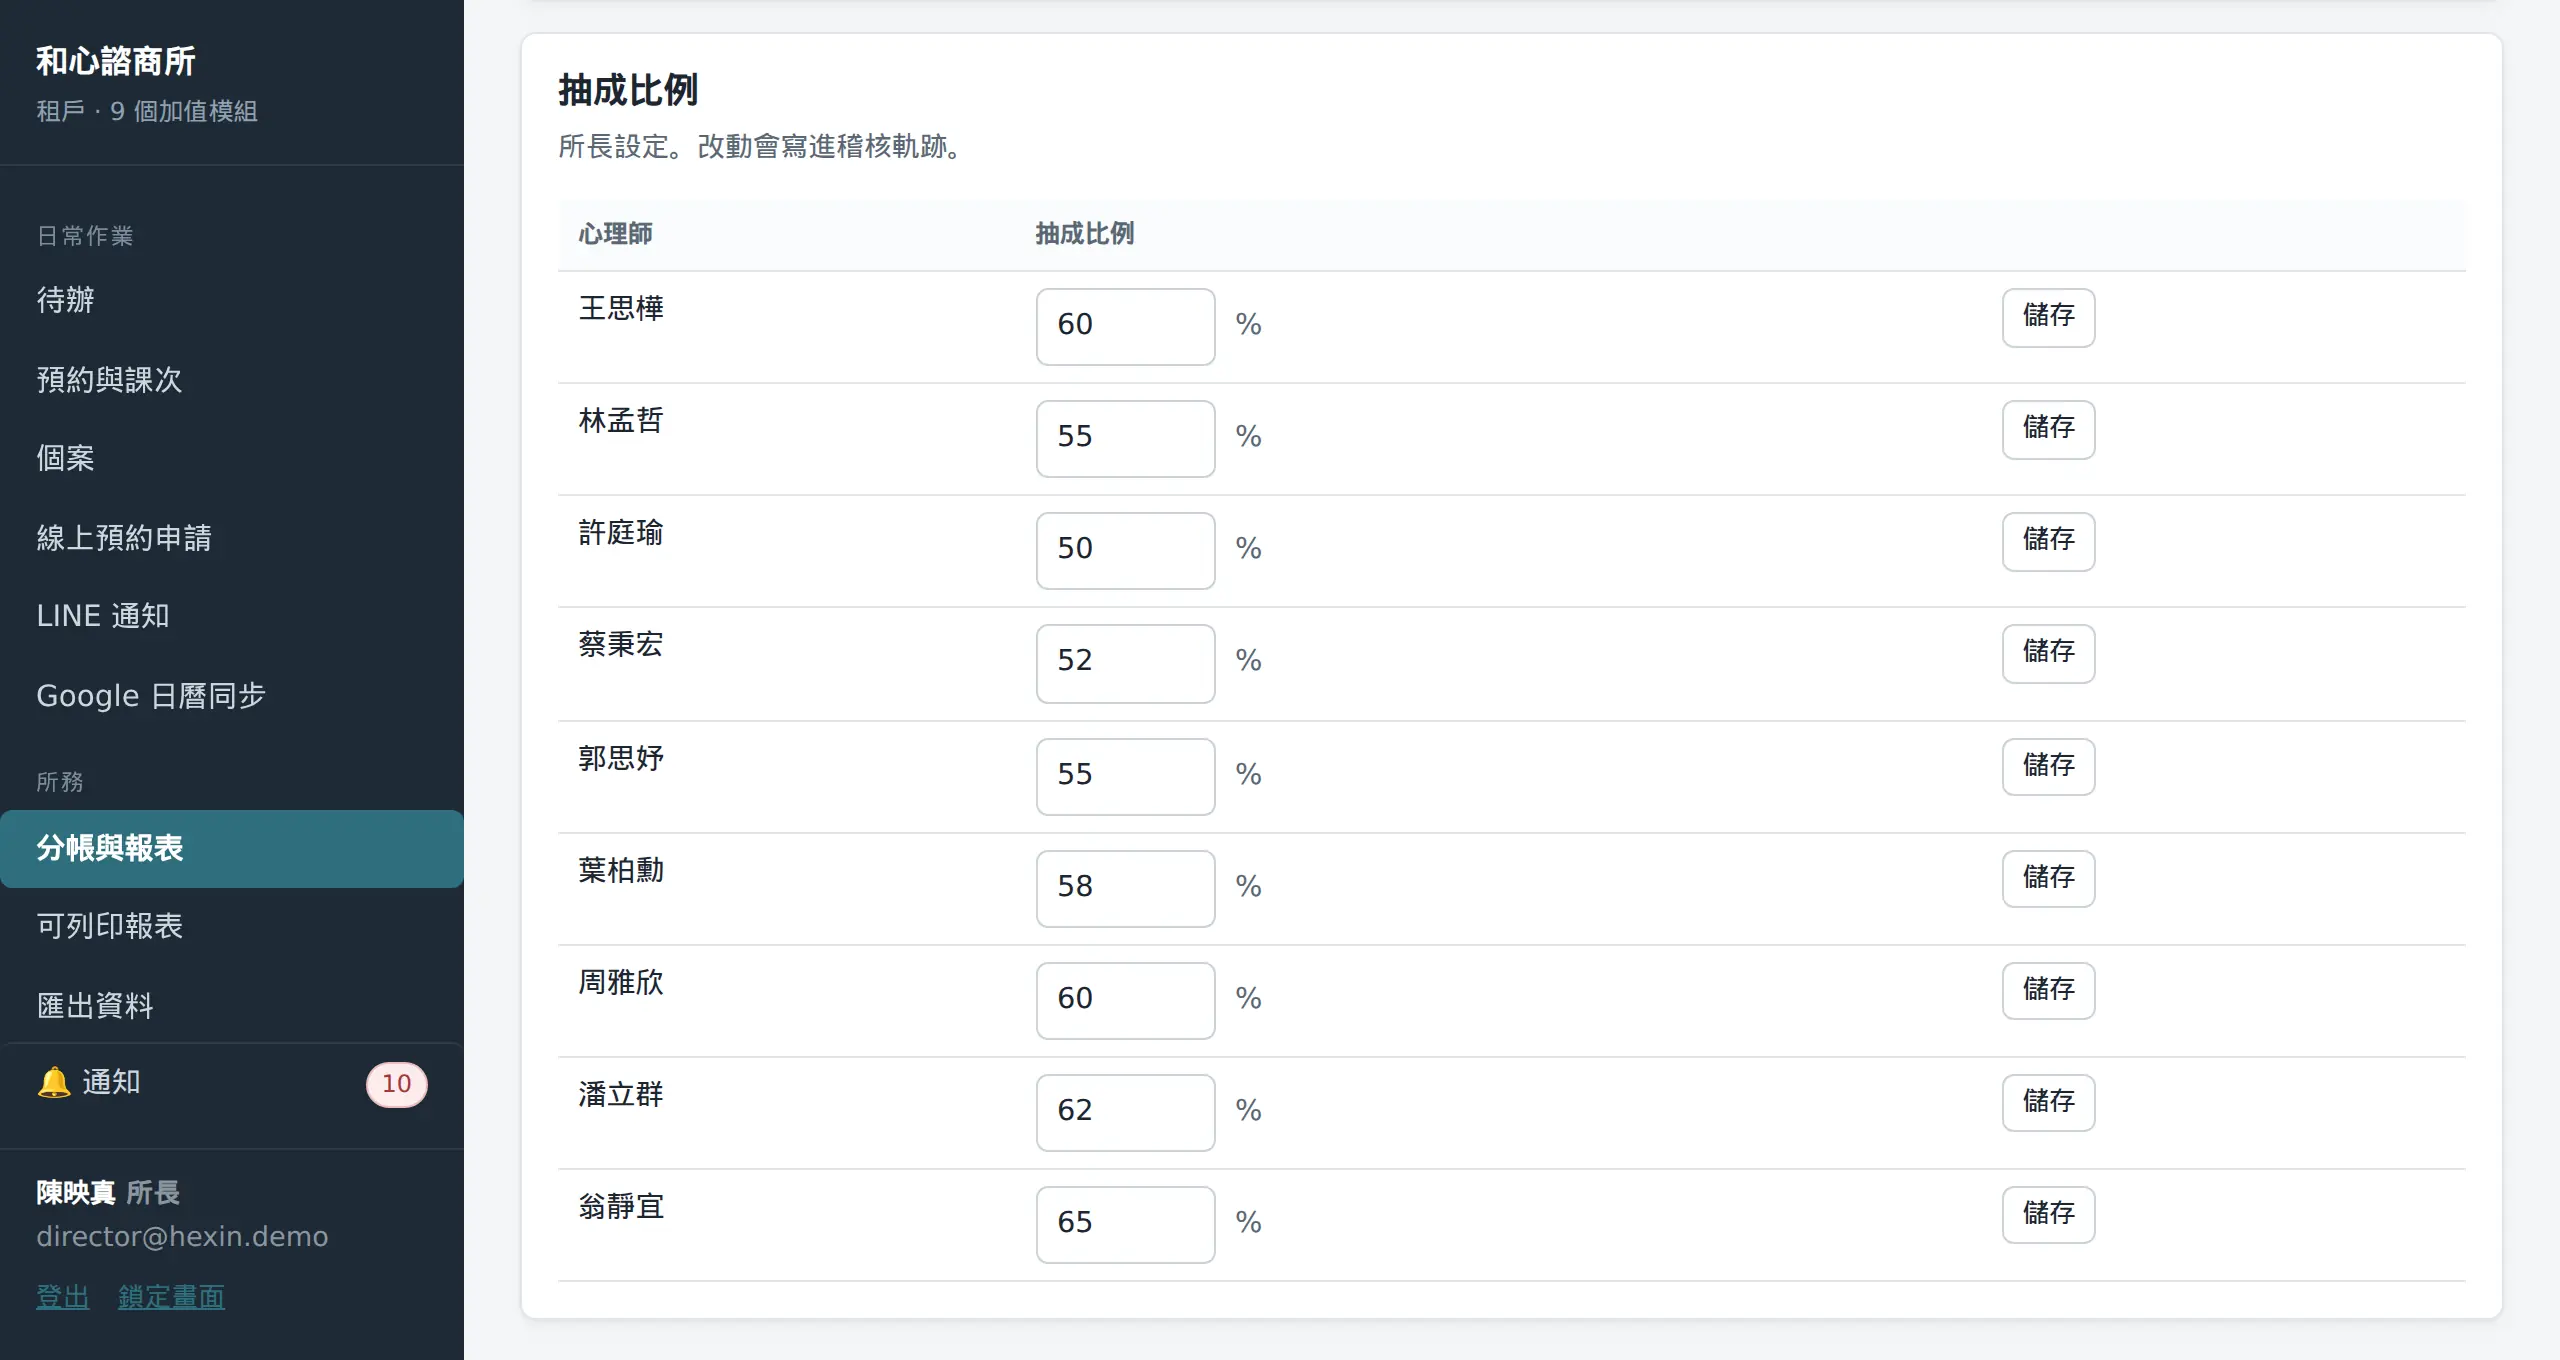Viewport: 2560px width, 1360px height.
Task: Click the 心理師 column header
Action: coord(615,234)
